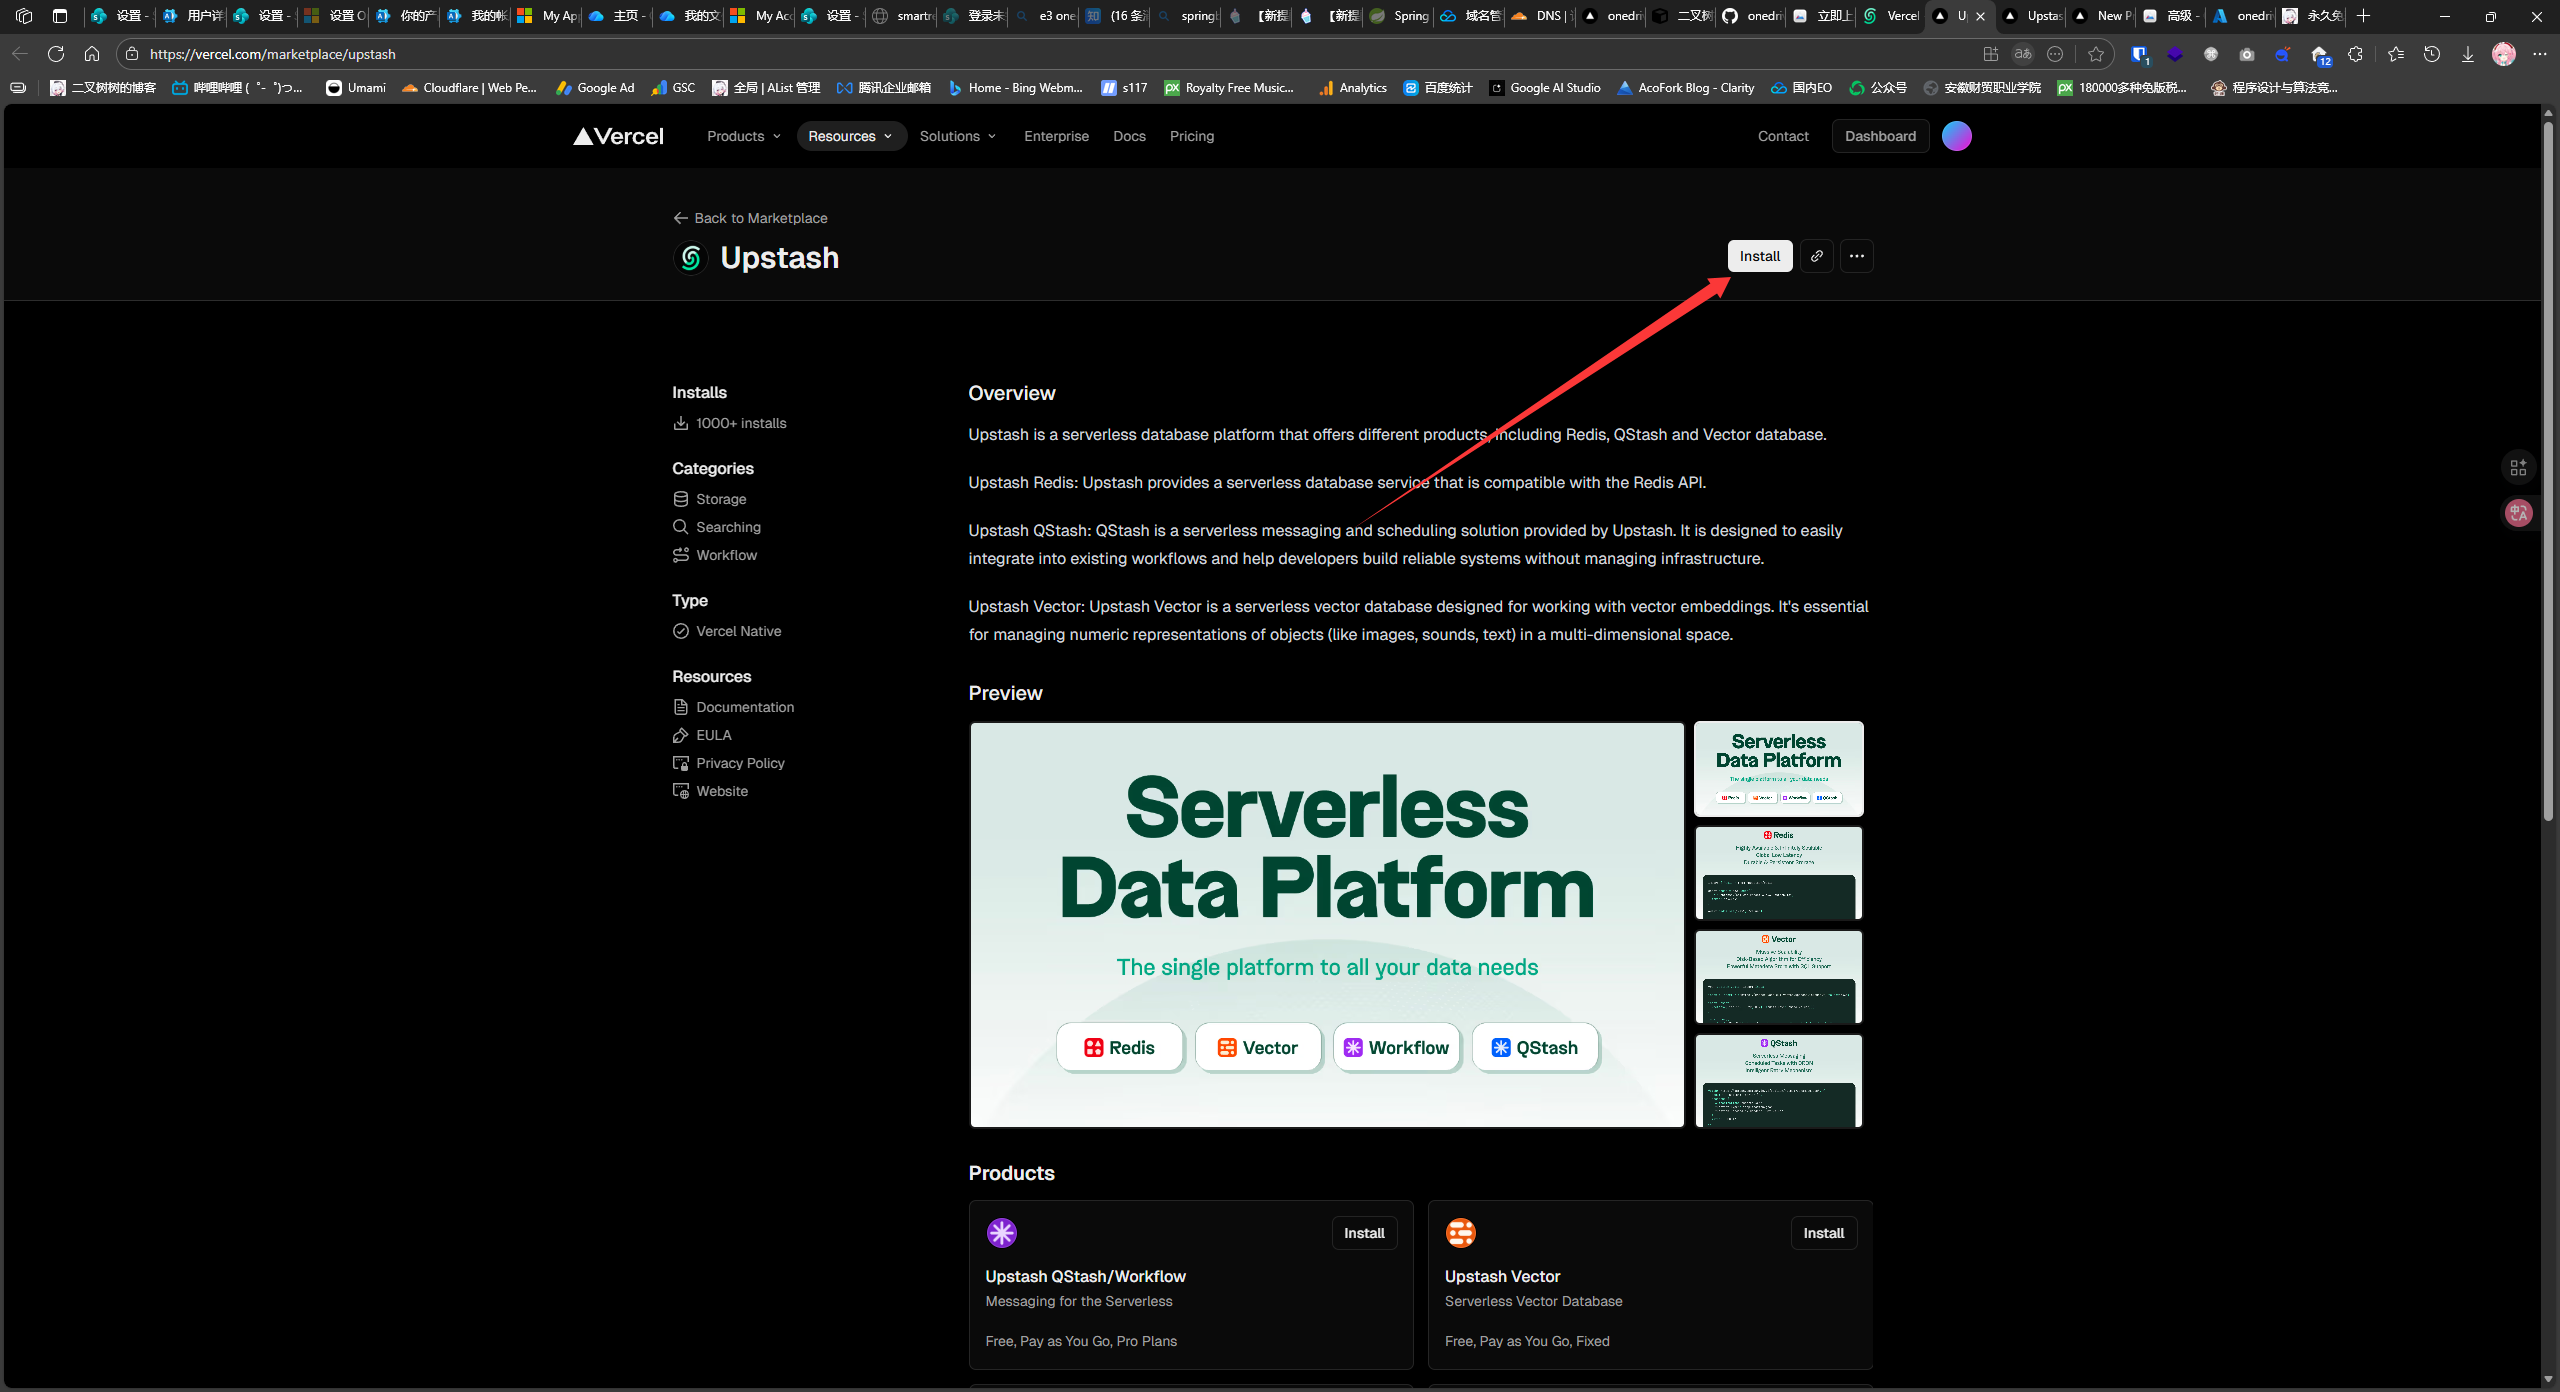Image resolution: width=2560 pixels, height=1392 pixels.
Task: Install the Upstash Vector product
Action: tap(1823, 1233)
